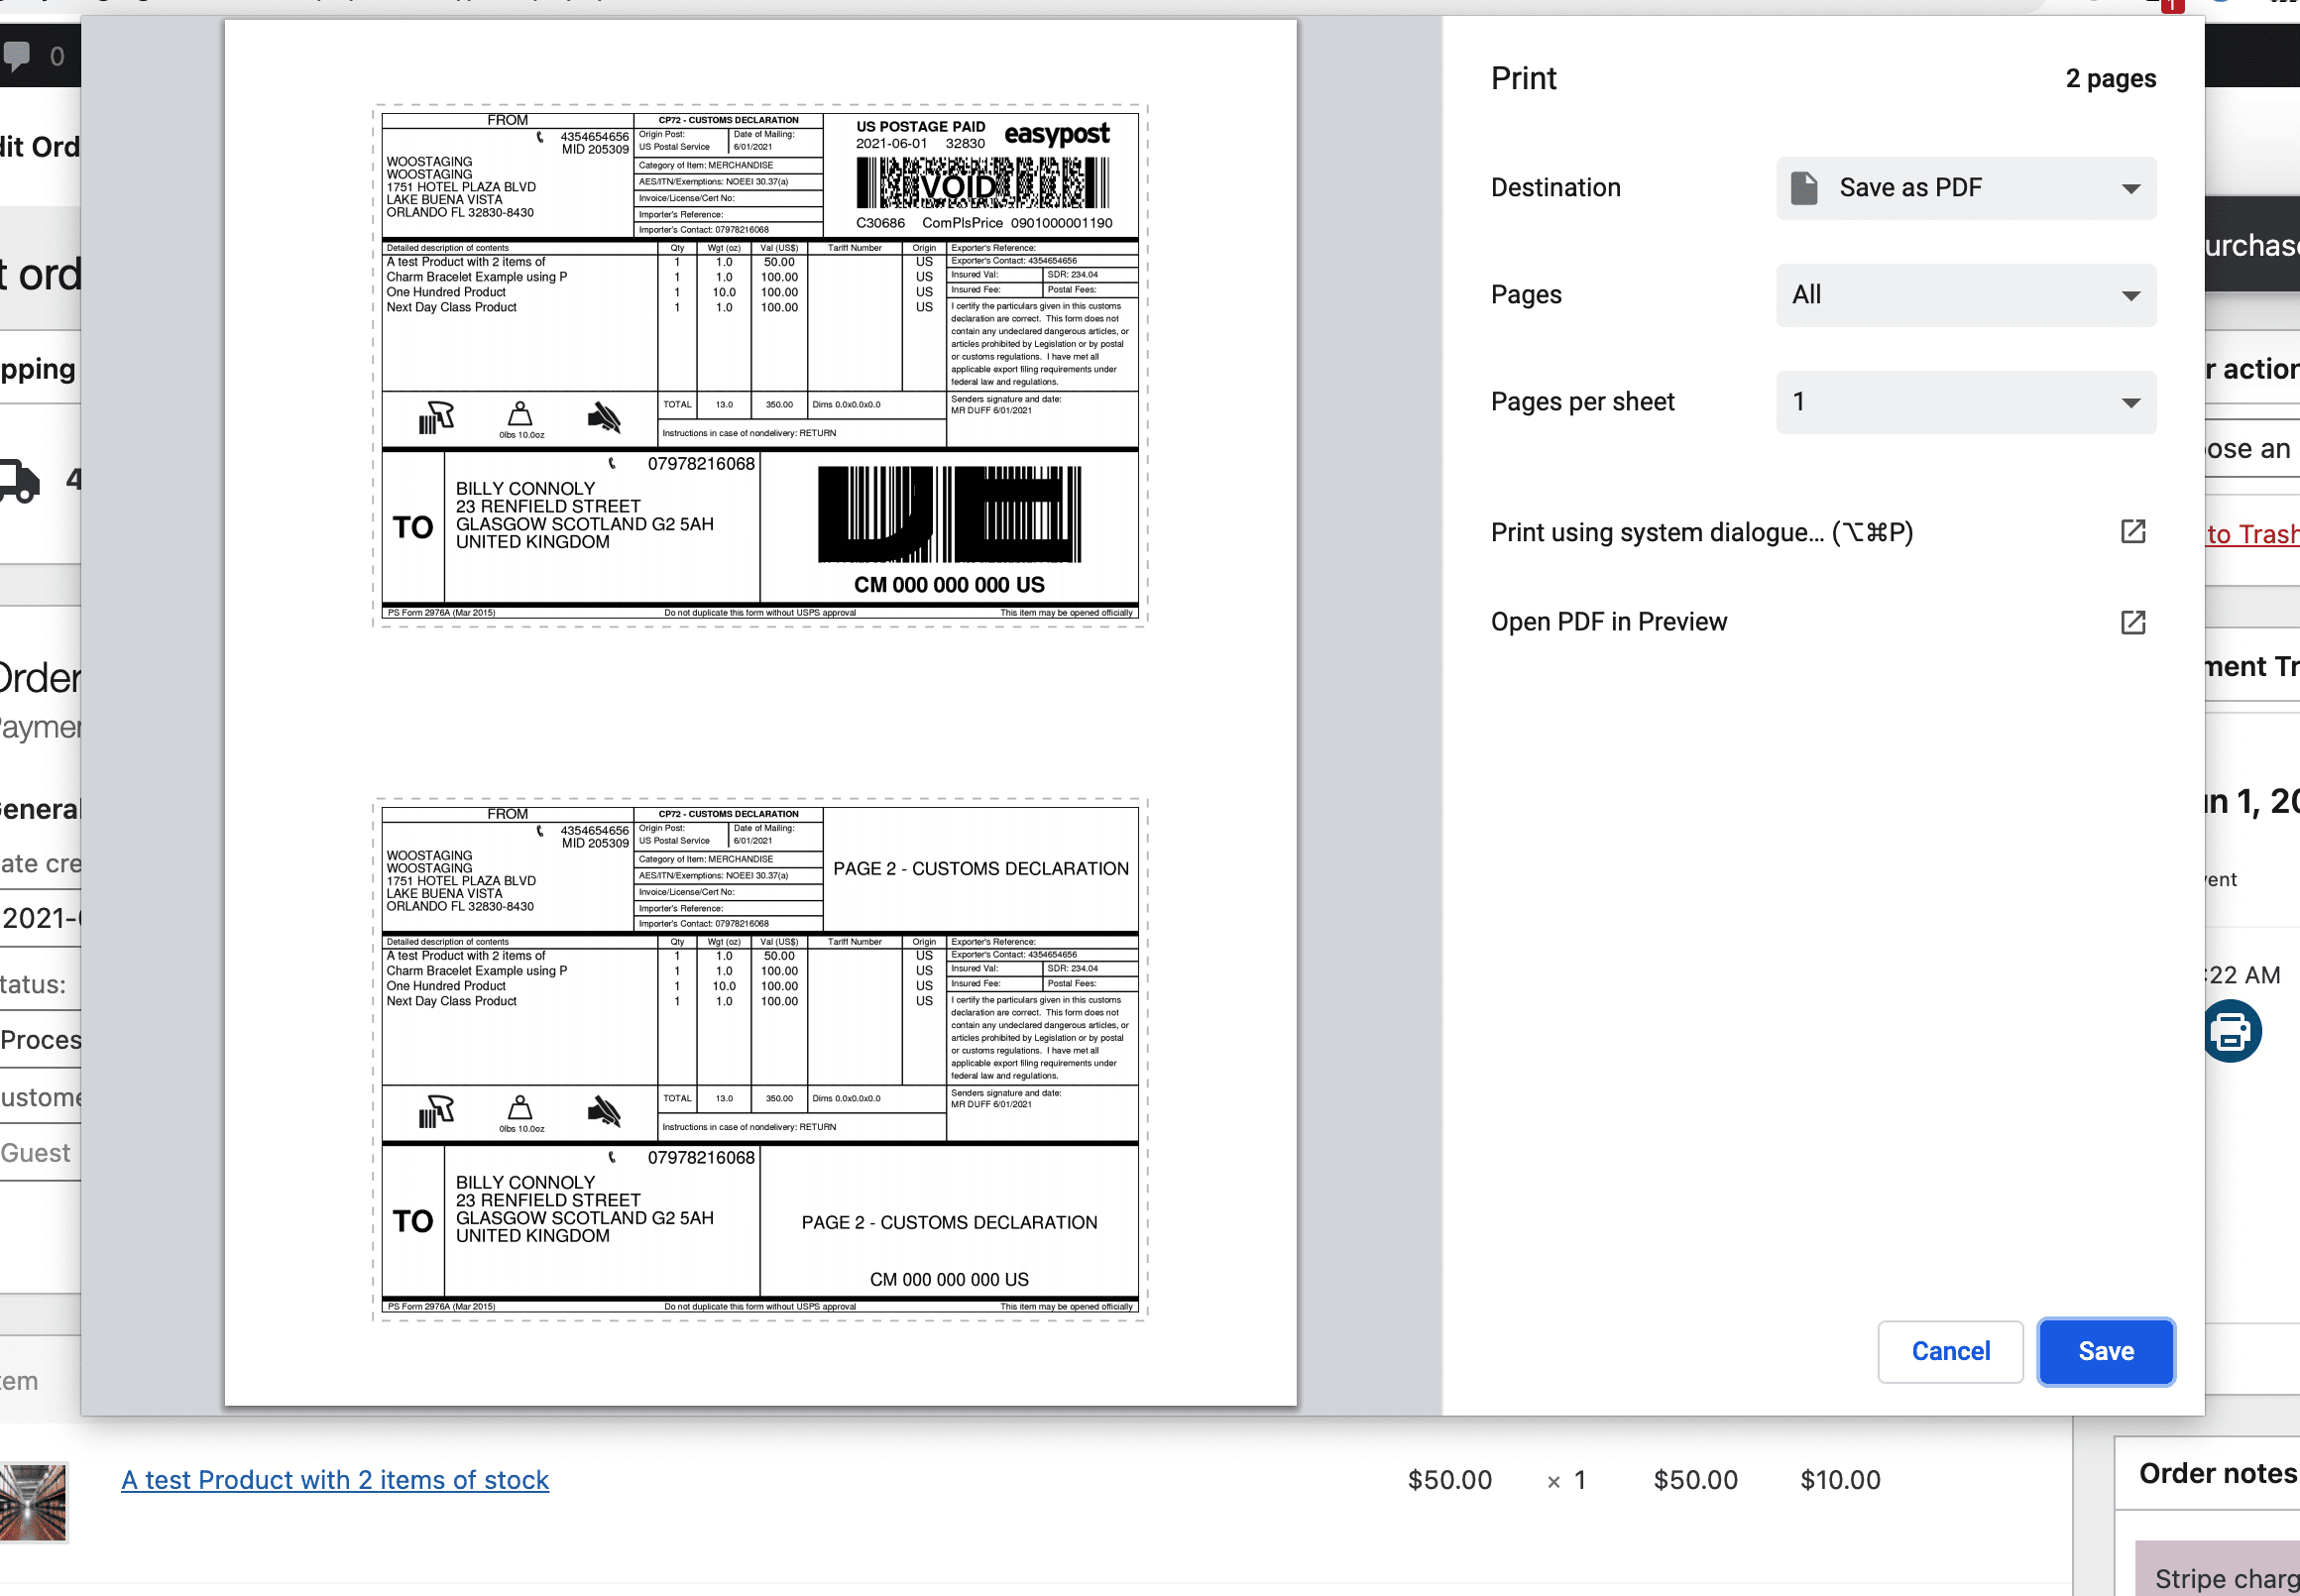Click the shipping truck icon on the order page

click(x=19, y=481)
